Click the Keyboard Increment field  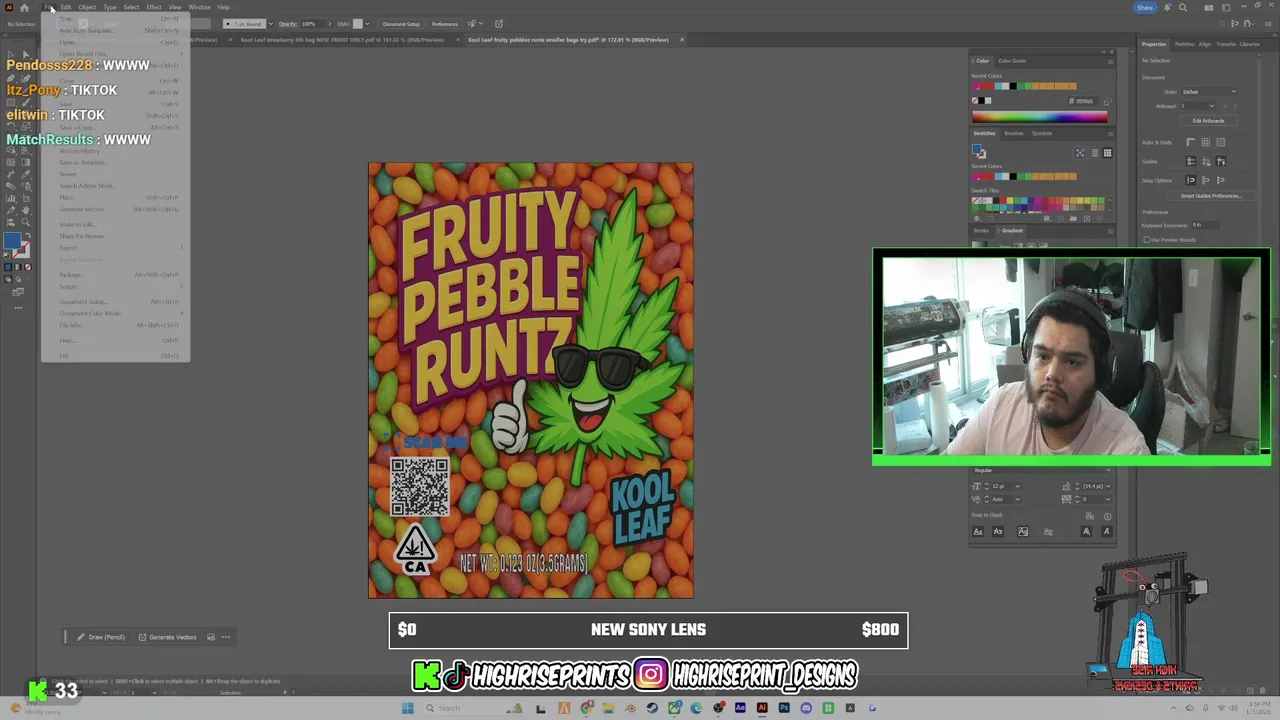point(1205,225)
